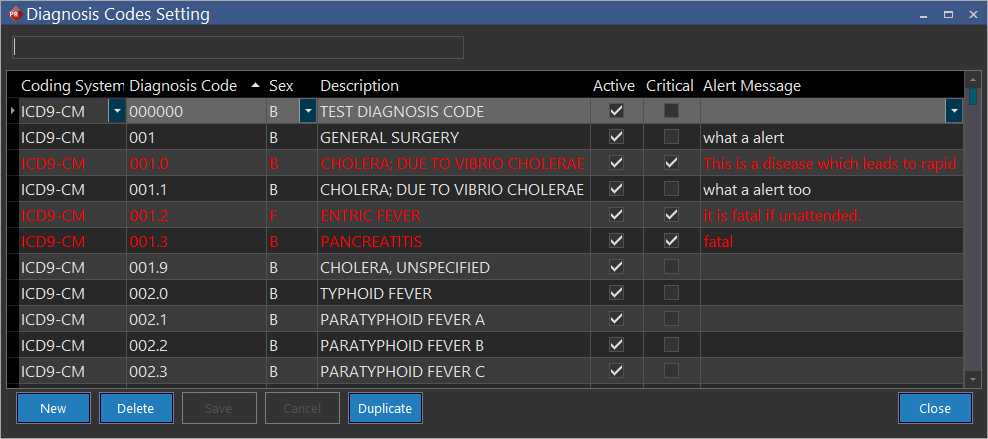
Task: Maximize the Diagnosis Codes Setting window
Action: point(945,14)
